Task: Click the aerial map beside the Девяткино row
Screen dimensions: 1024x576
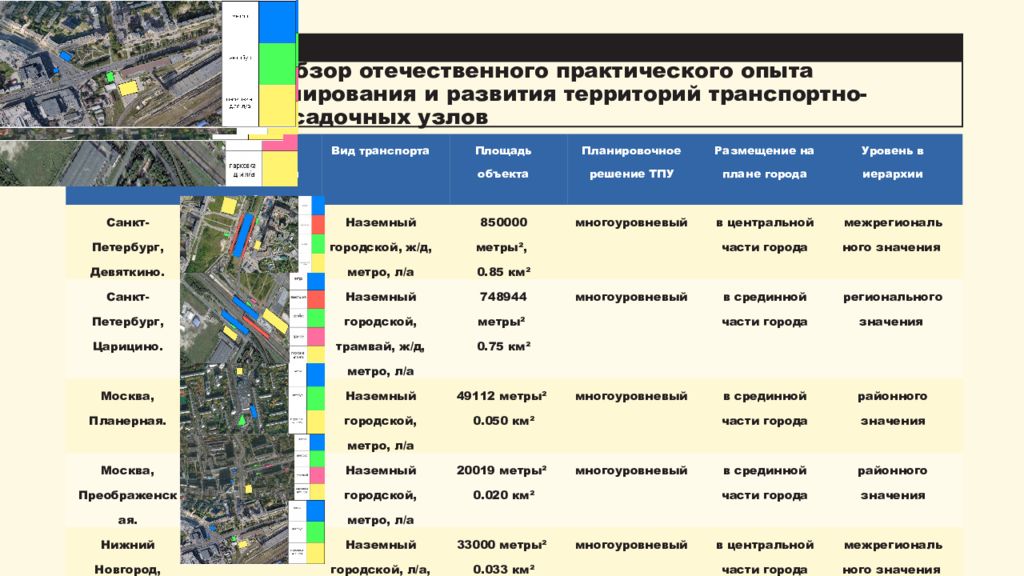Action: 252,235
